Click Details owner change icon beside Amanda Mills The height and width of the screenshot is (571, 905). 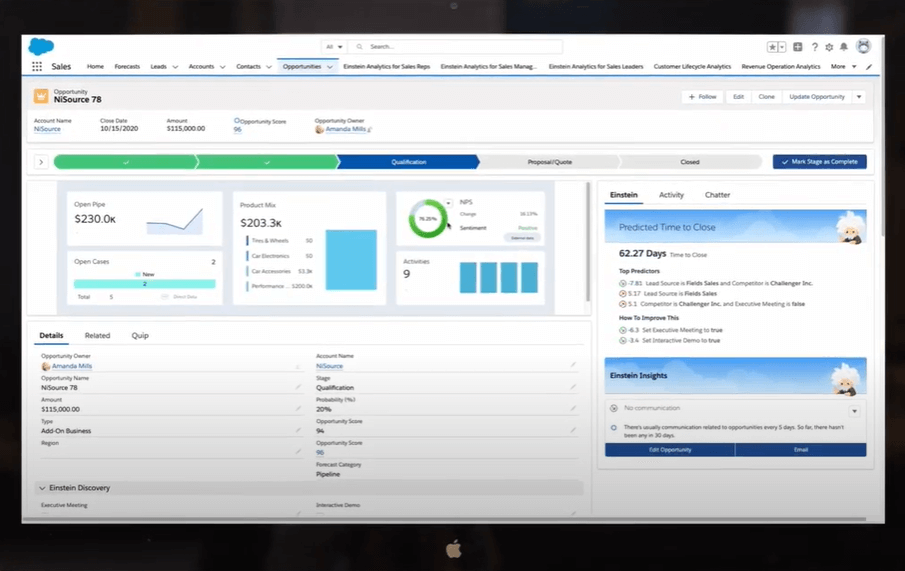(x=298, y=367)
